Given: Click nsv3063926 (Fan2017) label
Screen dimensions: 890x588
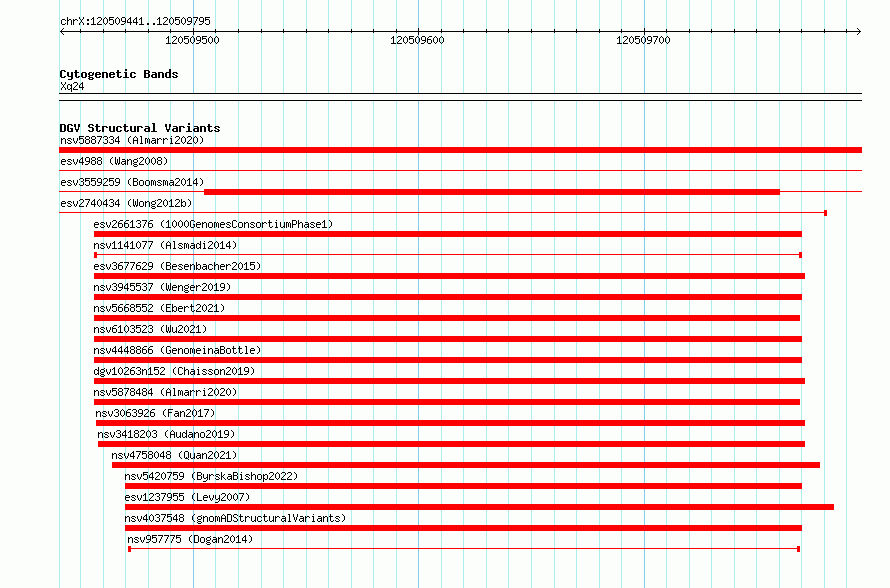Looking at the screenshot, I should coord(155,413).
